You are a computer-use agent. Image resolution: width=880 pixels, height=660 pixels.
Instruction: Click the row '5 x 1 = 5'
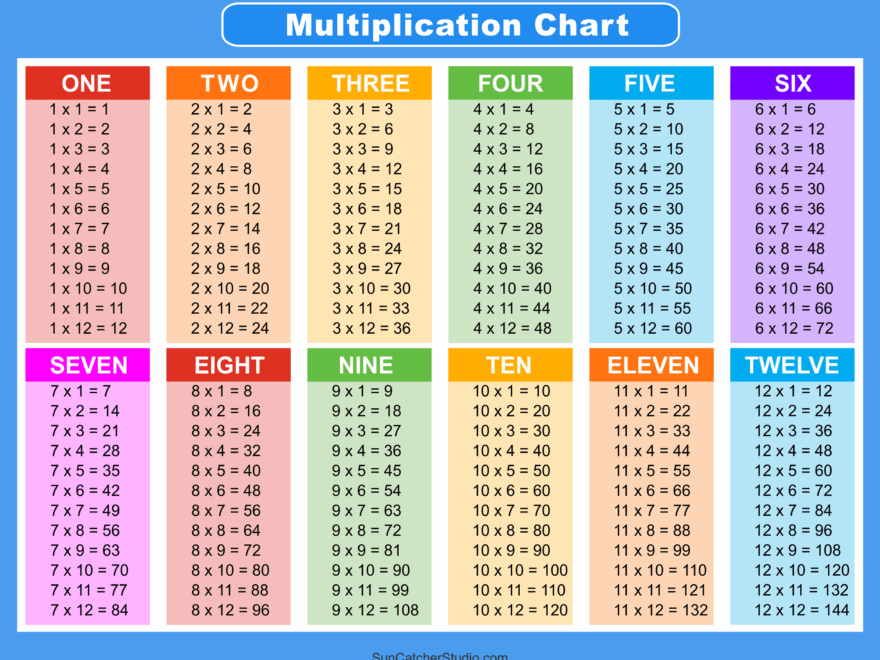coord(644,109)
